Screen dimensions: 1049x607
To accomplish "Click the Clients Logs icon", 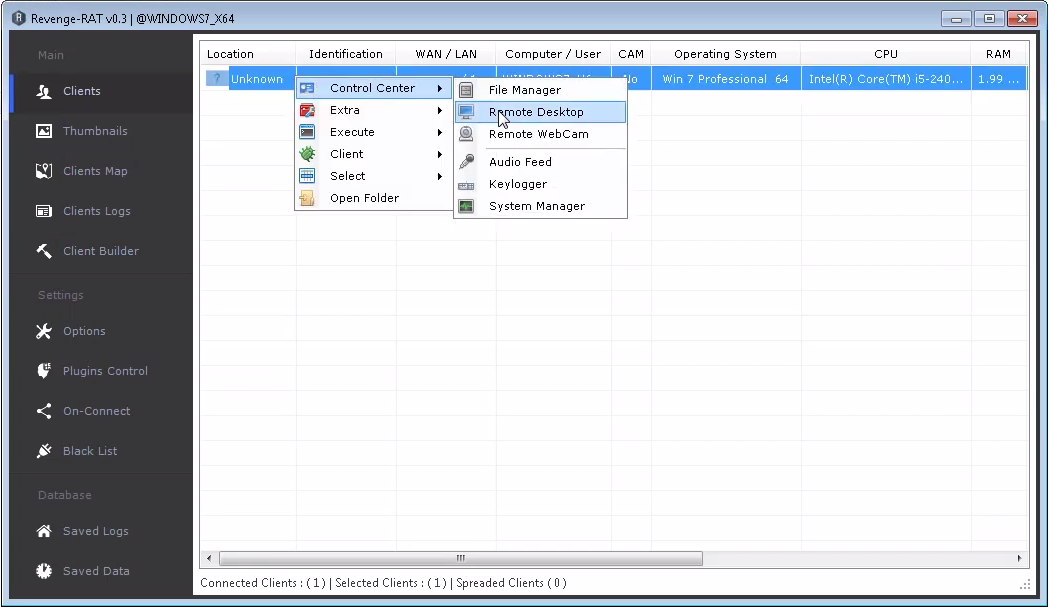I will click(44, 211).
